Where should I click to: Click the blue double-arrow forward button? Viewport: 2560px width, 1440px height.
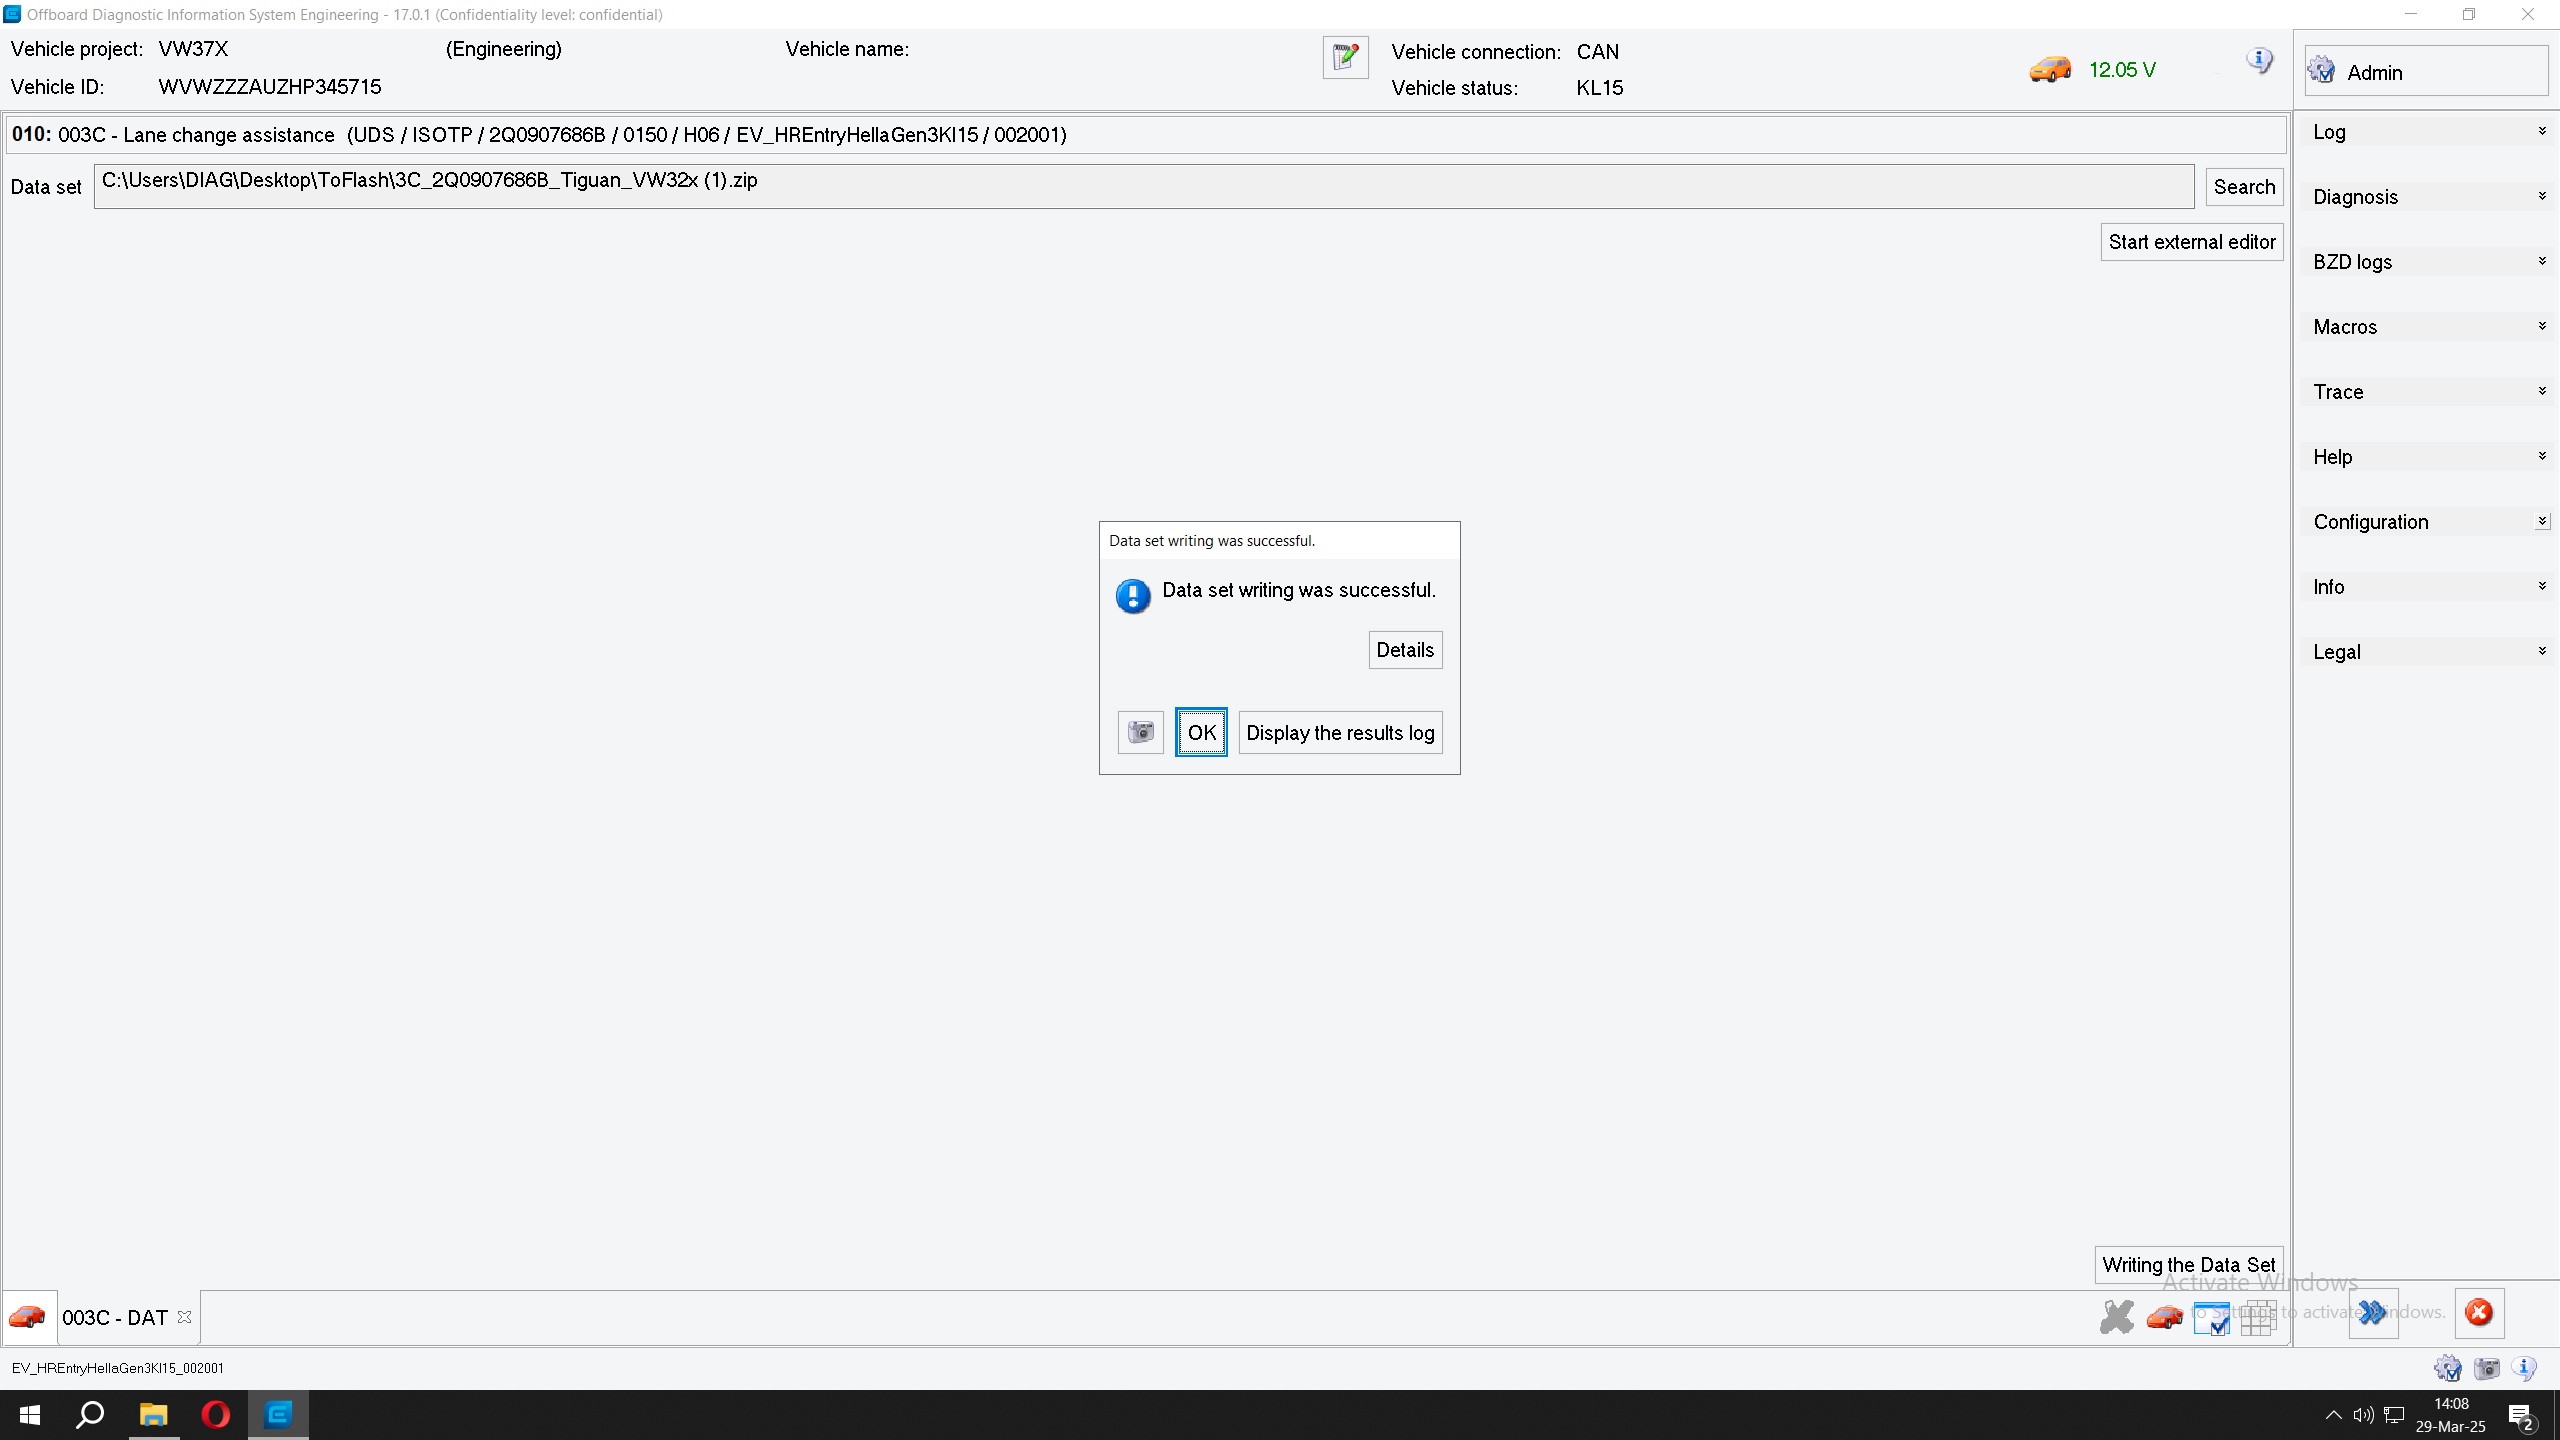[2372, 1313]
